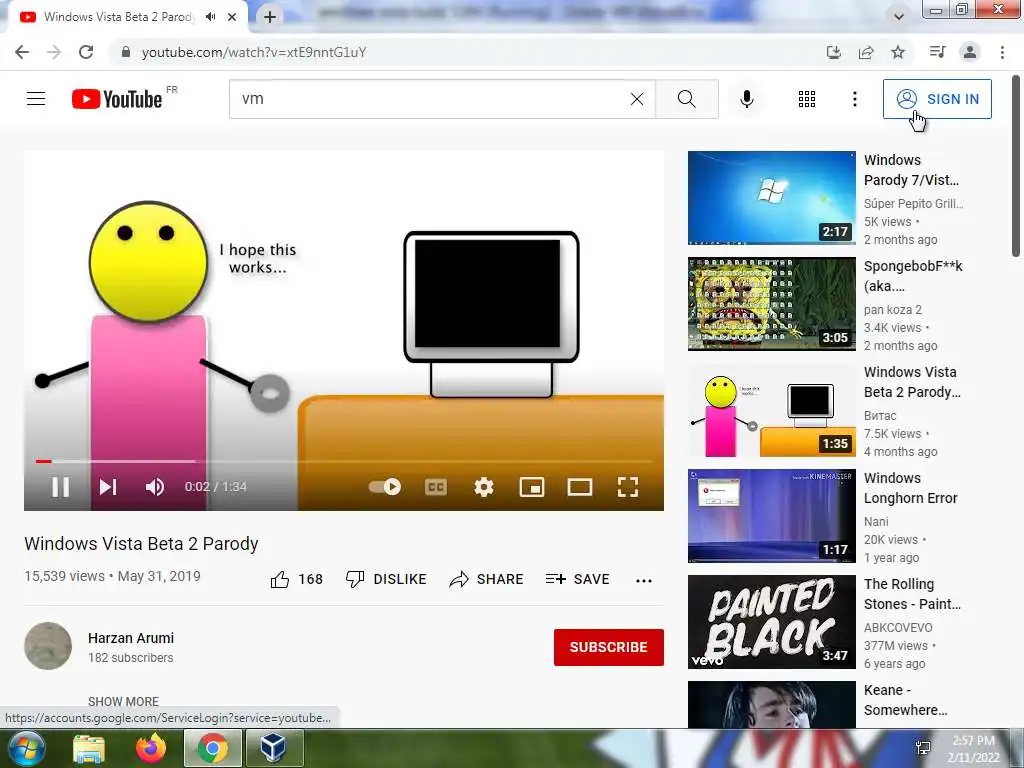Expand description with SHOW MORE
Image resolution: width=1024 pixels, height=768 pixels.
coord(123,701)
